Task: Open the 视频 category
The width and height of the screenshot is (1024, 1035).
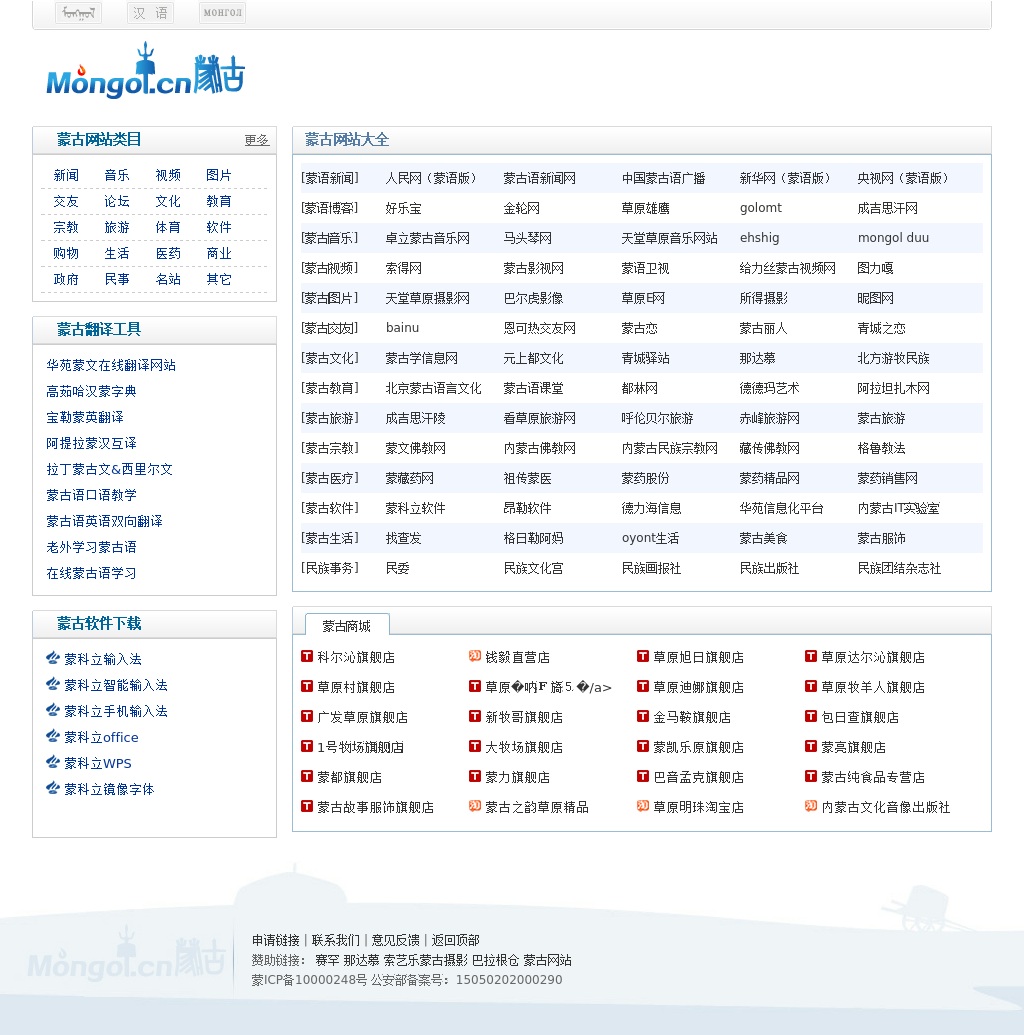Action: [168, 175]
